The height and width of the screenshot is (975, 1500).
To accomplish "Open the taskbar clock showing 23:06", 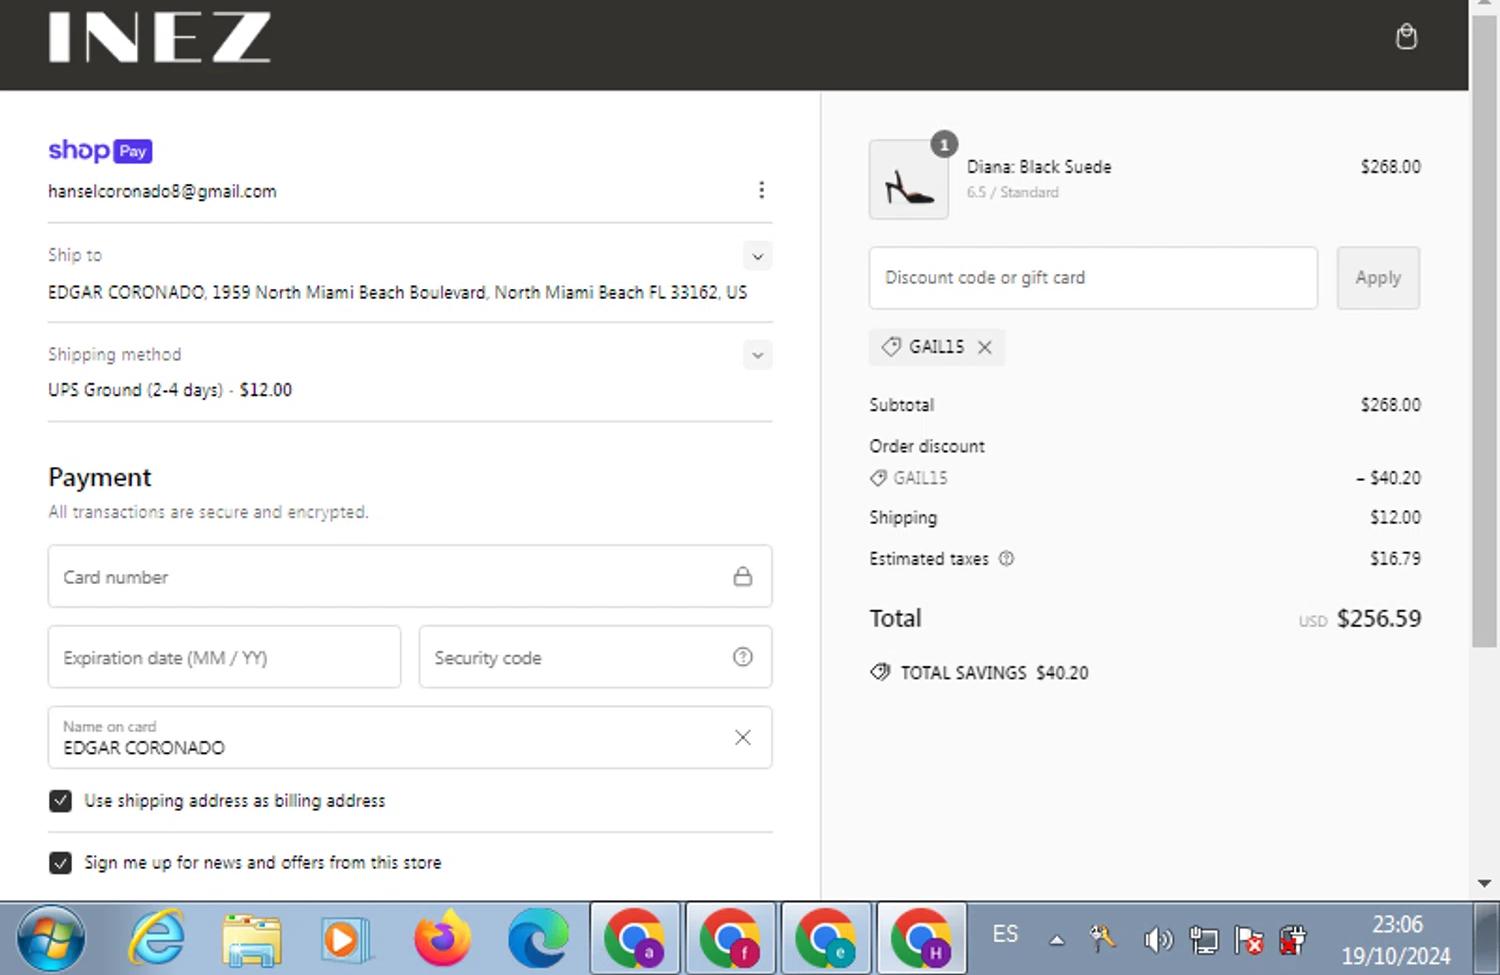I will [1396, 940].
